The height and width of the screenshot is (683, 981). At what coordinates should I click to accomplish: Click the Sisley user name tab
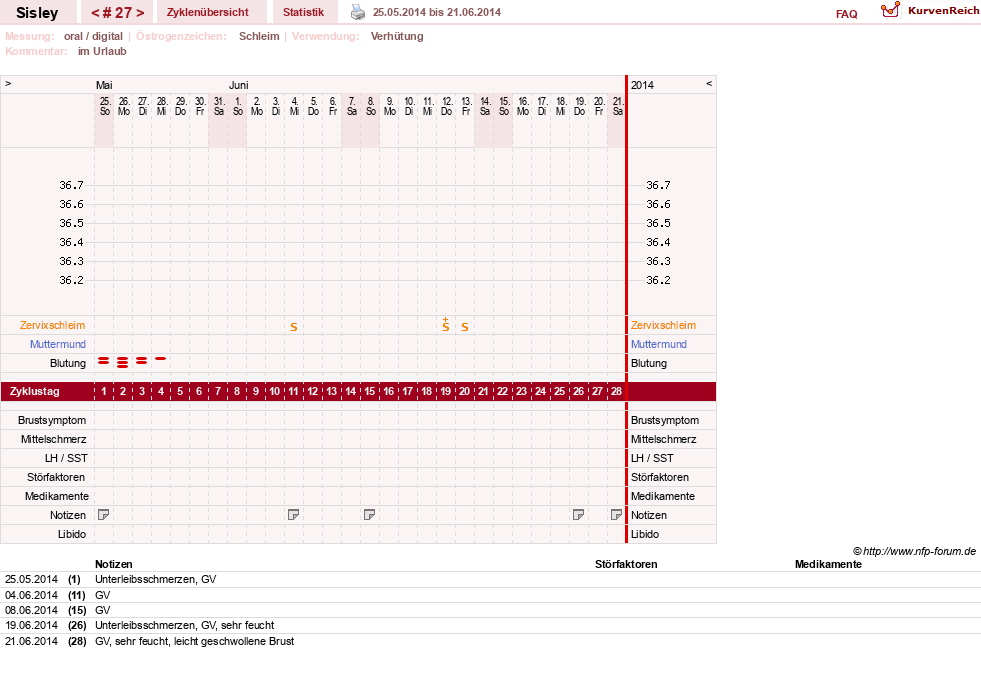tap(37, 13)
